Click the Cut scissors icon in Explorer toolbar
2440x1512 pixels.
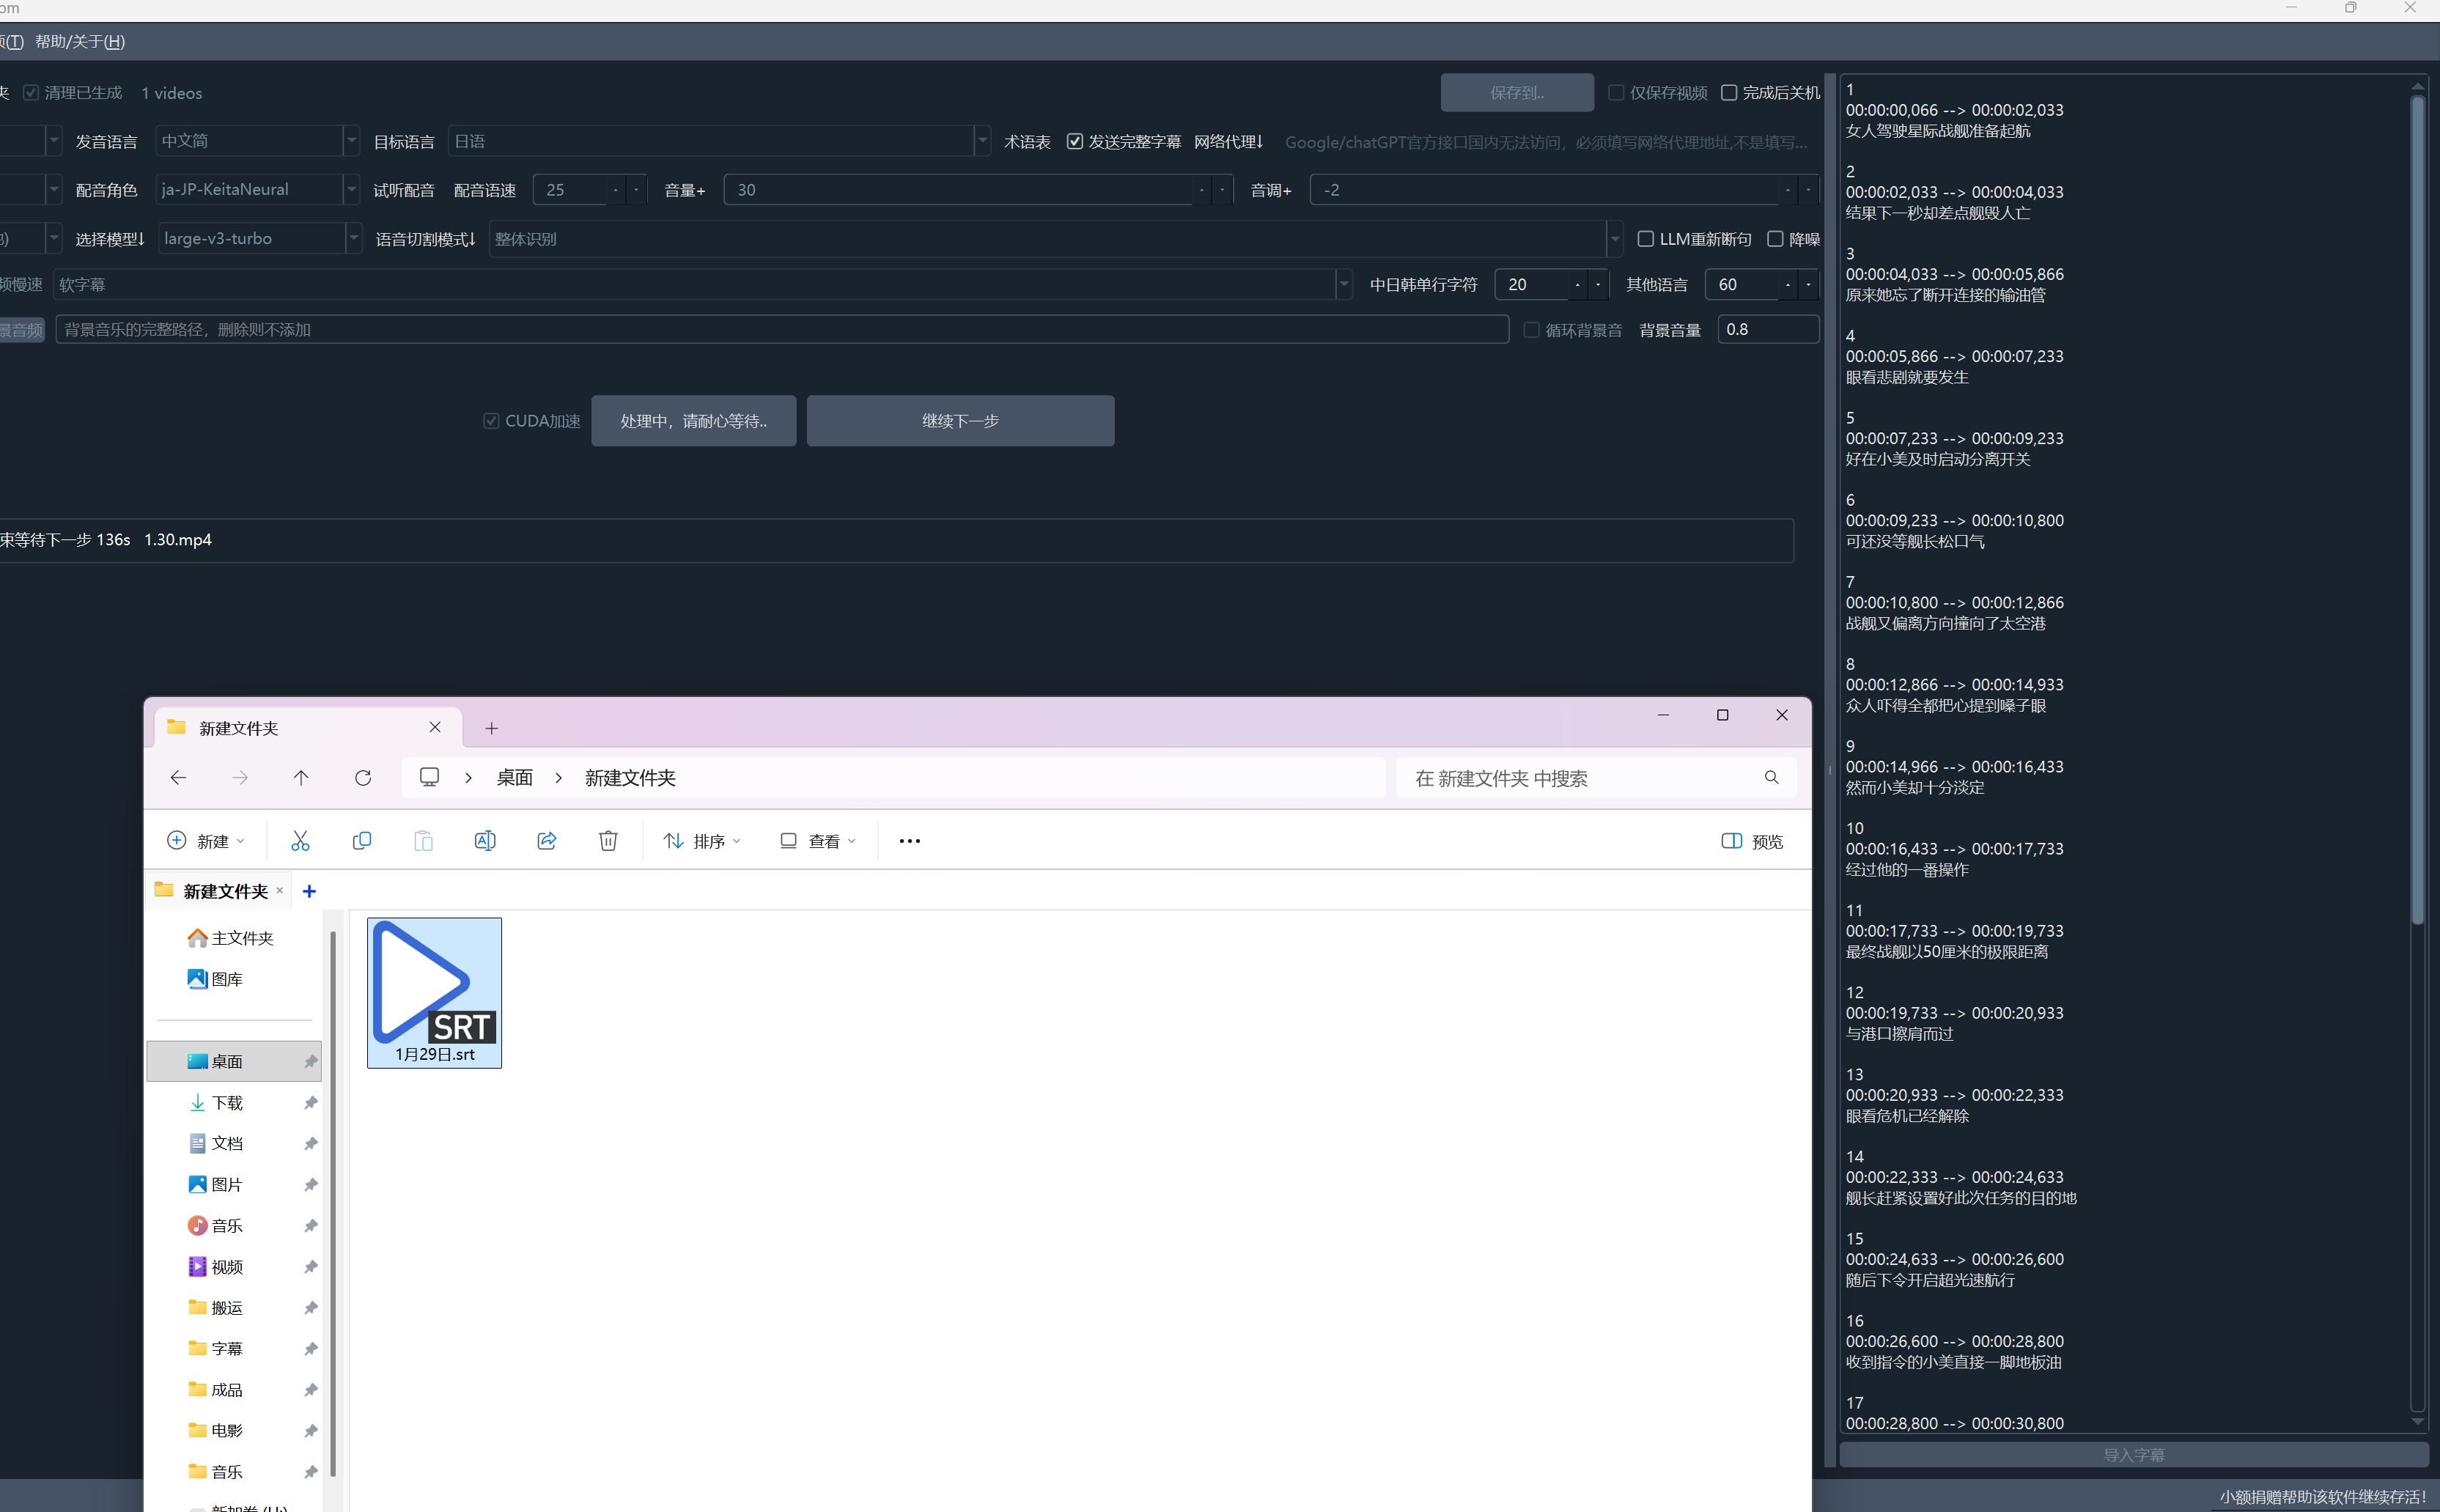[x=300, y=841]
